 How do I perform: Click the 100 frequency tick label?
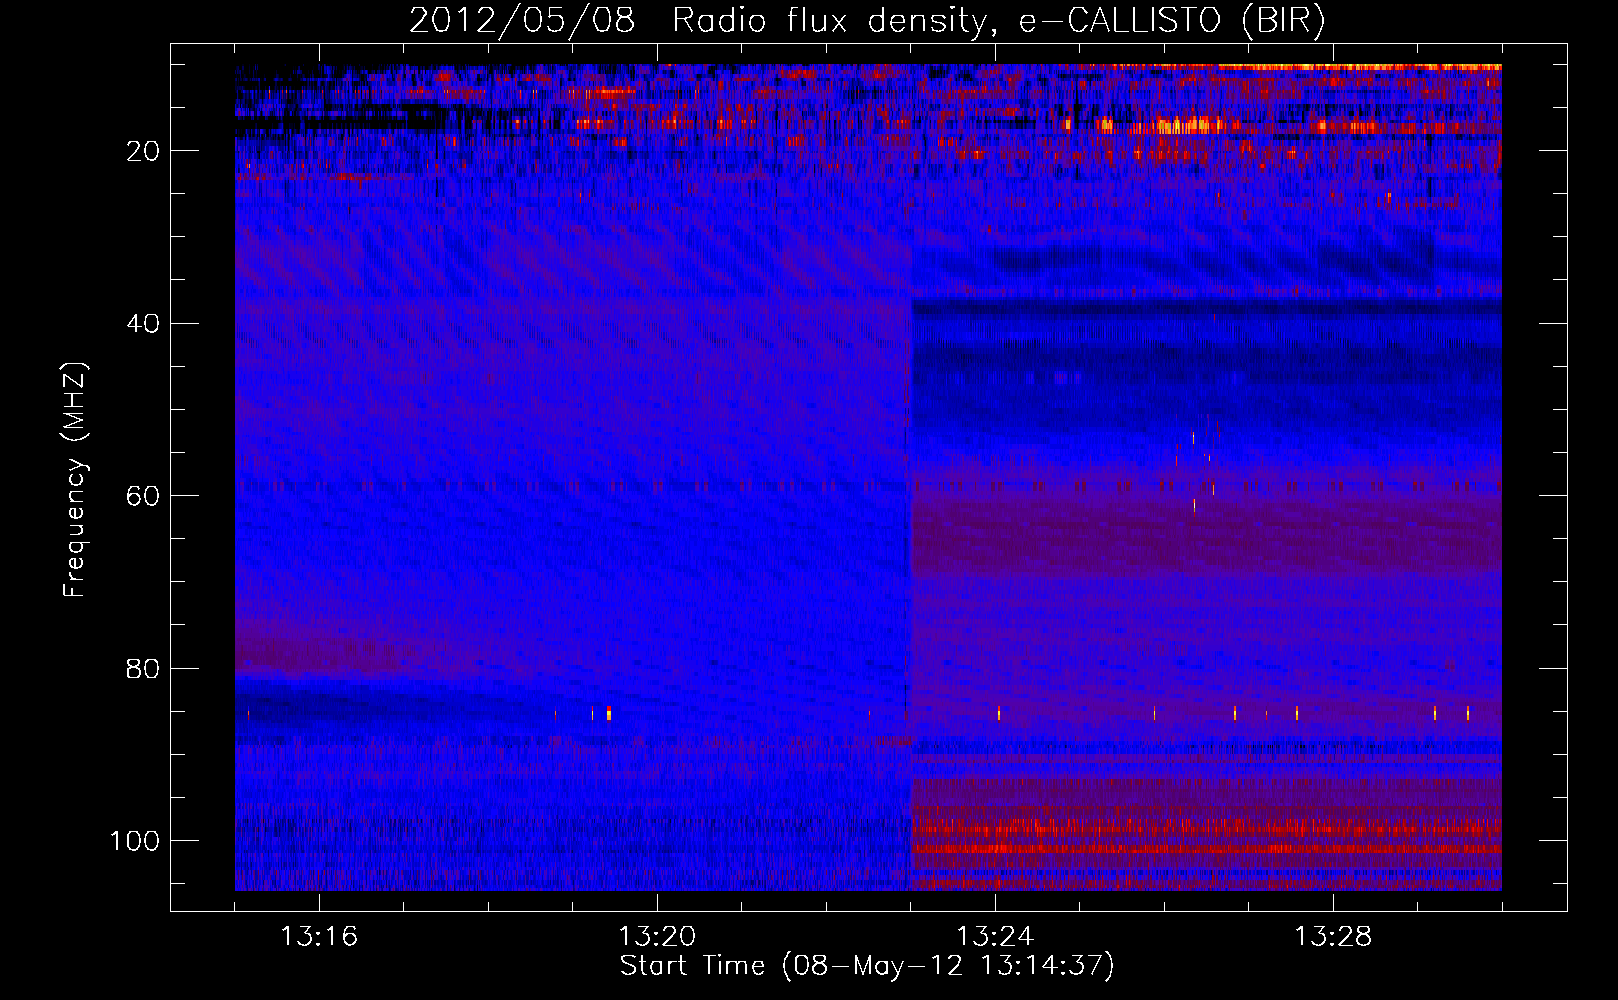pos(135,841)
